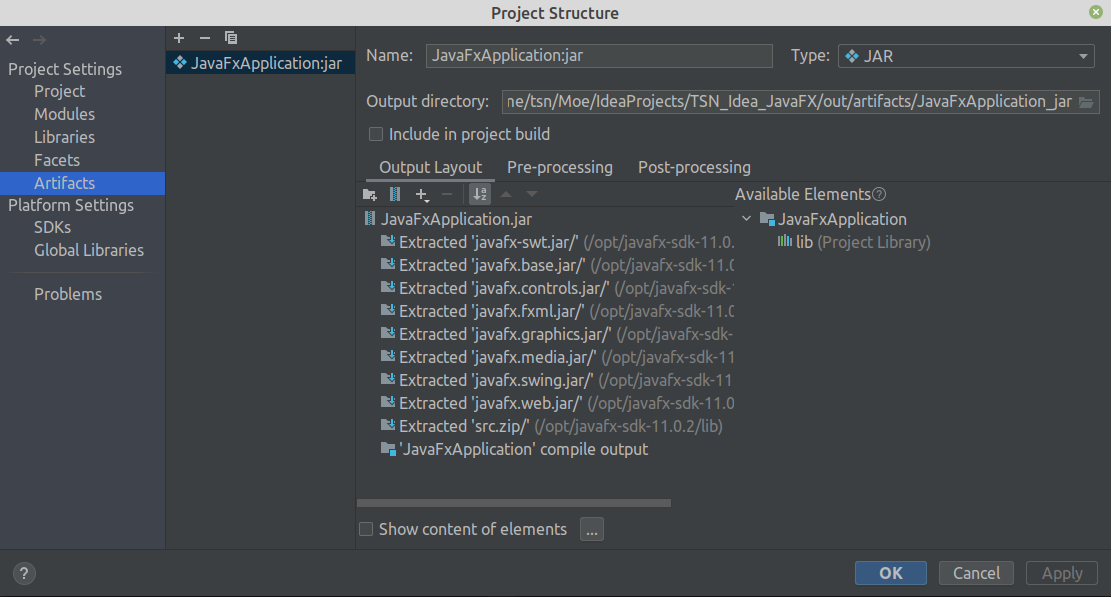Open Modules settings page
The height and width of the screenshot is (597, 1111).
[x=64, y=114]
